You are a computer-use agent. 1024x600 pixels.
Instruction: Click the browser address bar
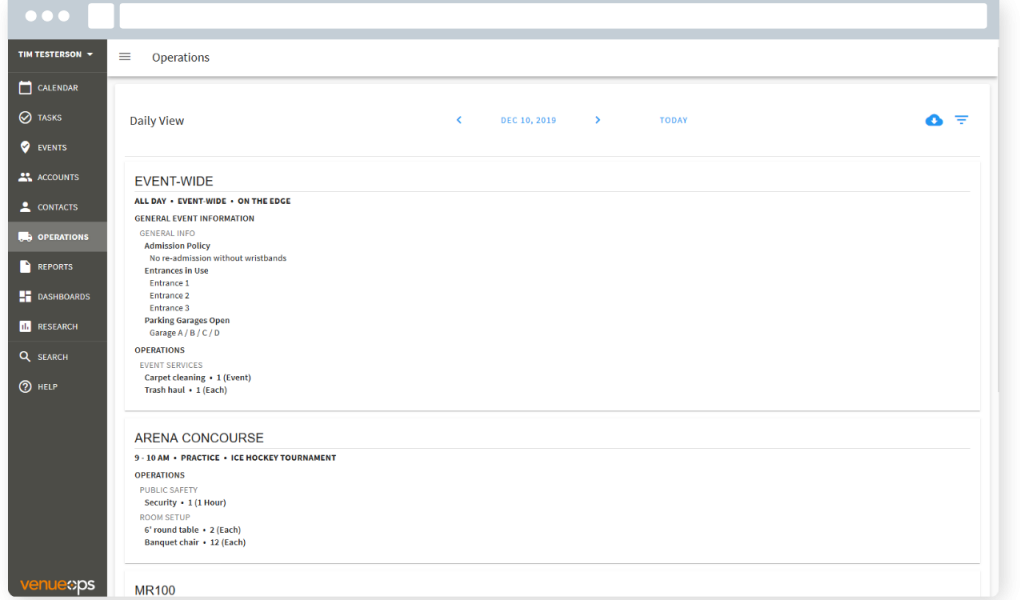click(x=552, y=16)
